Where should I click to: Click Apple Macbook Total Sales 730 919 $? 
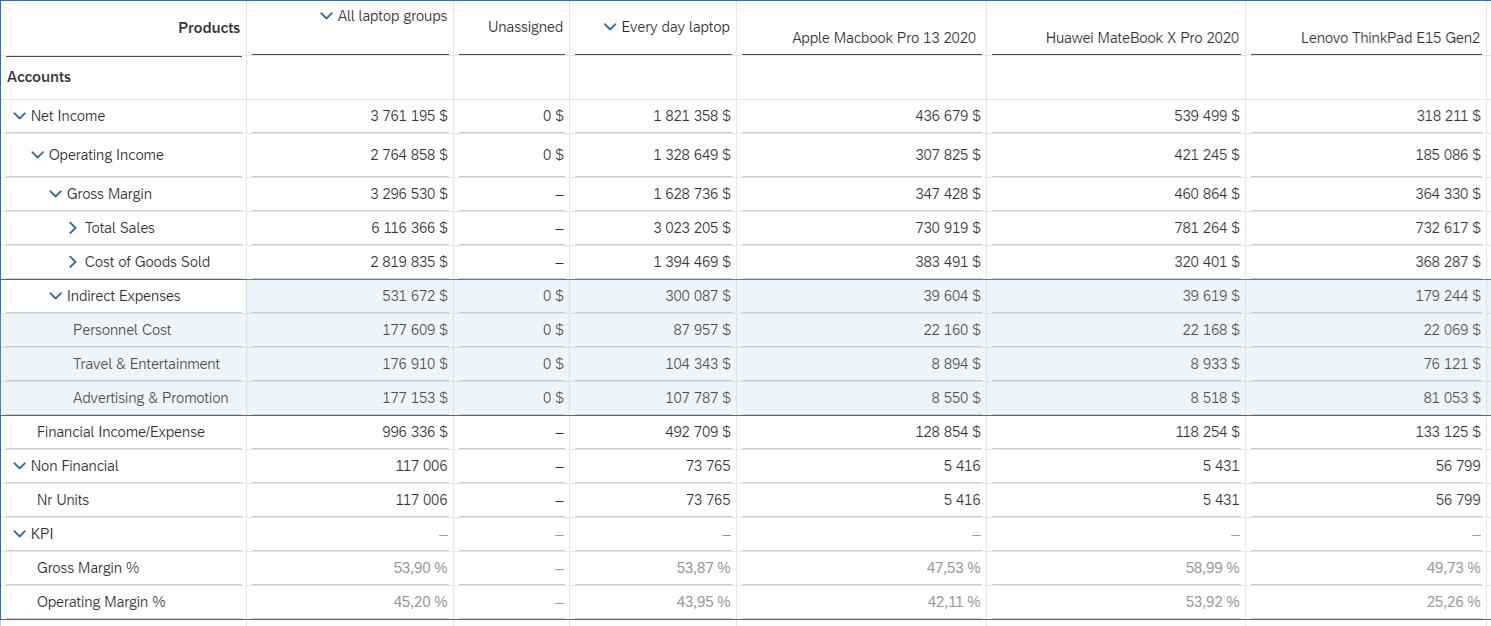(x=948, y=228)
